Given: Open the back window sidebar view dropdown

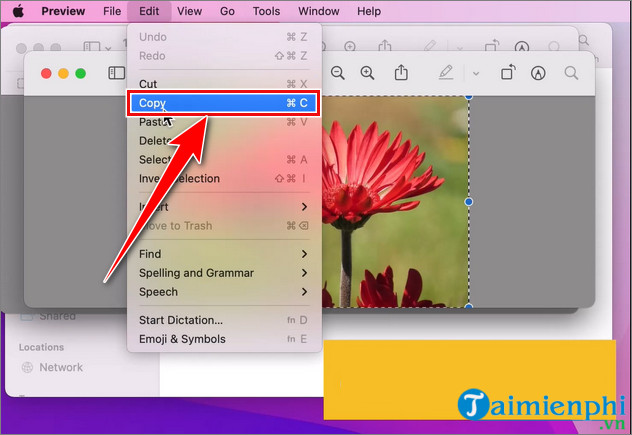Looking at the screenshot, I should (x=108, y=49).
